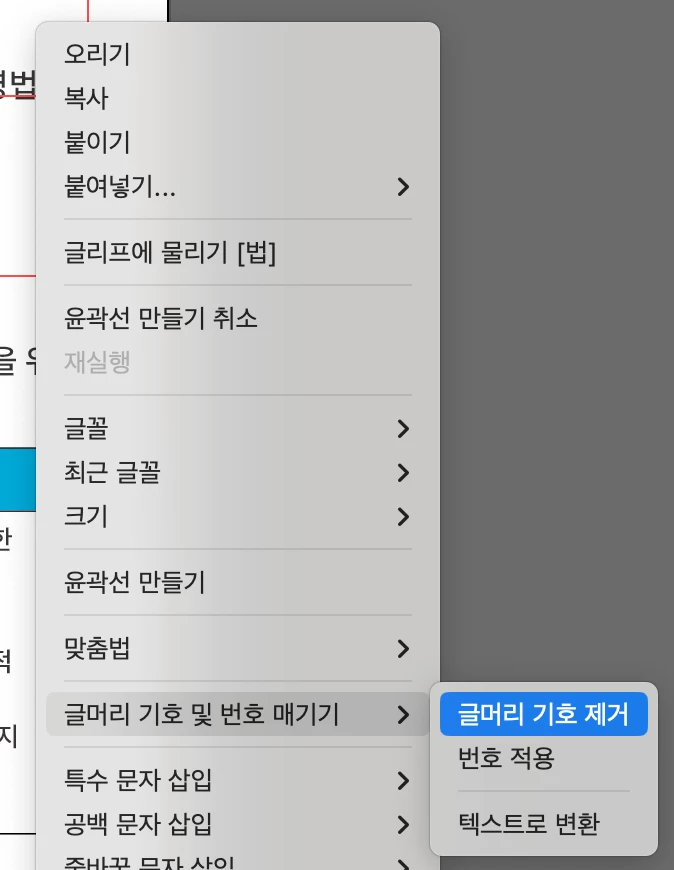Choose 복사 (Copy) menu item
The width and height of the screenshot is (674, 870).
237,98
